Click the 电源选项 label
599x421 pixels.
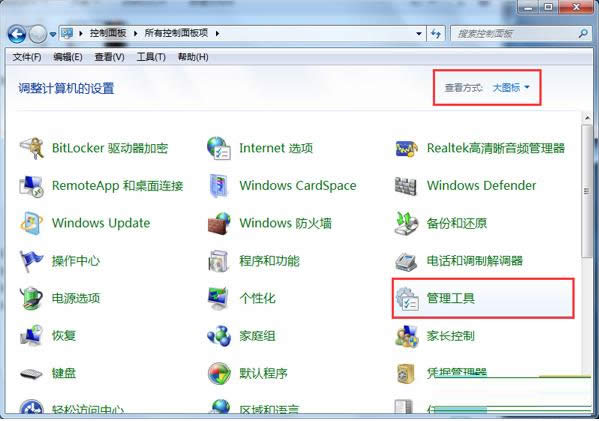pos(76,298)
